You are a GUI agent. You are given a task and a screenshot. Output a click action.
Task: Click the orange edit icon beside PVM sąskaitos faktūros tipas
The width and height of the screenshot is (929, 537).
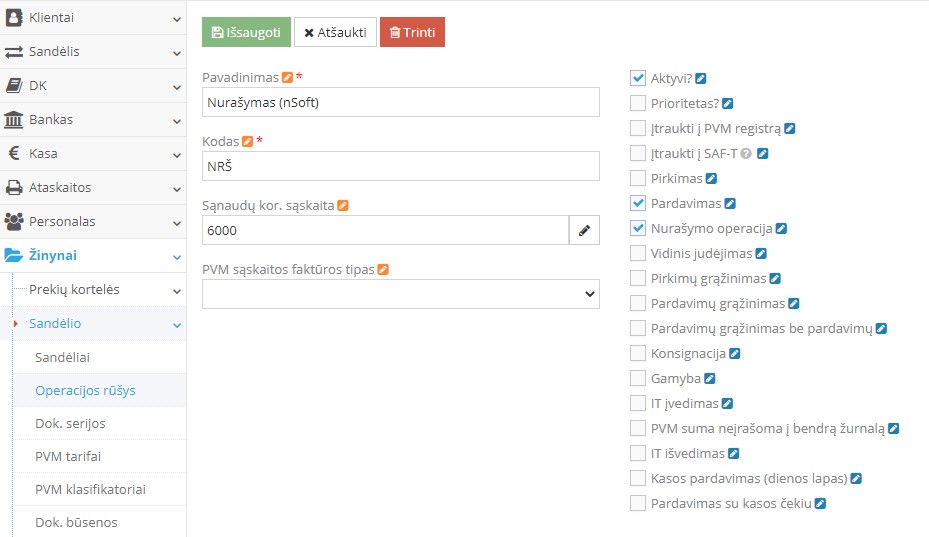point(383,269)
